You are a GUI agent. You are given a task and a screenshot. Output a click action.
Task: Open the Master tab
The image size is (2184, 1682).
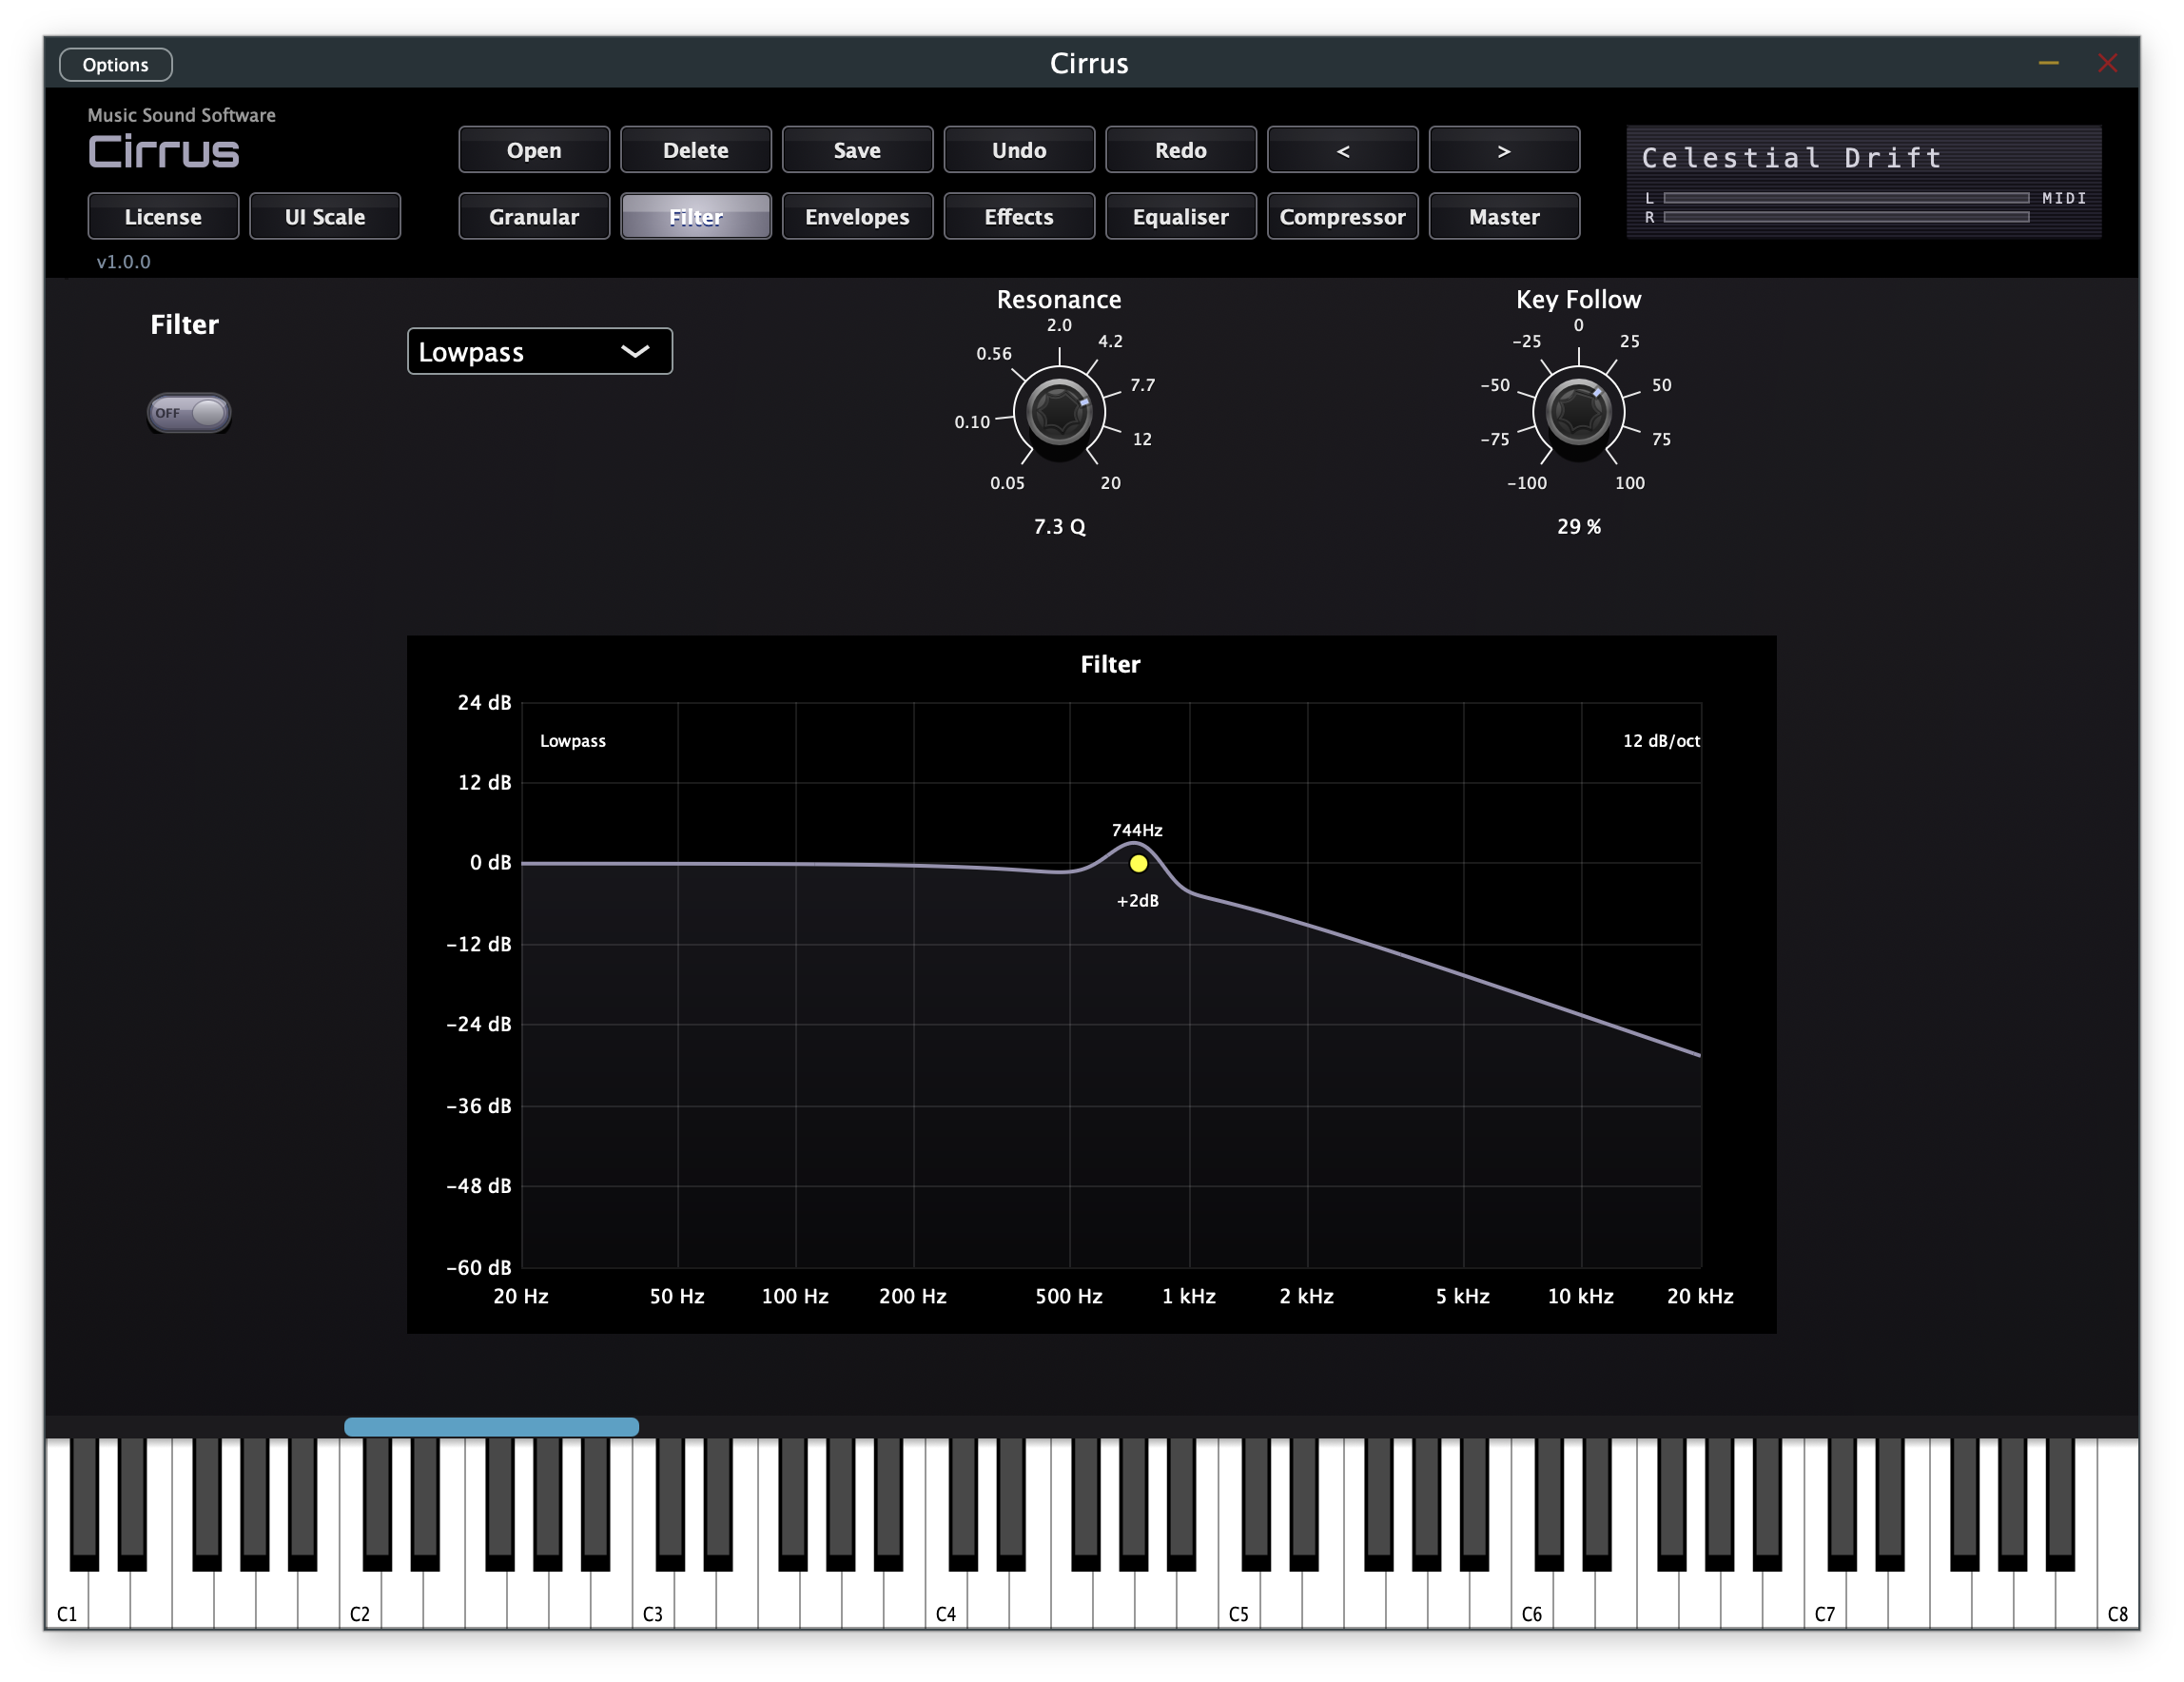(x=1505, y=216)
